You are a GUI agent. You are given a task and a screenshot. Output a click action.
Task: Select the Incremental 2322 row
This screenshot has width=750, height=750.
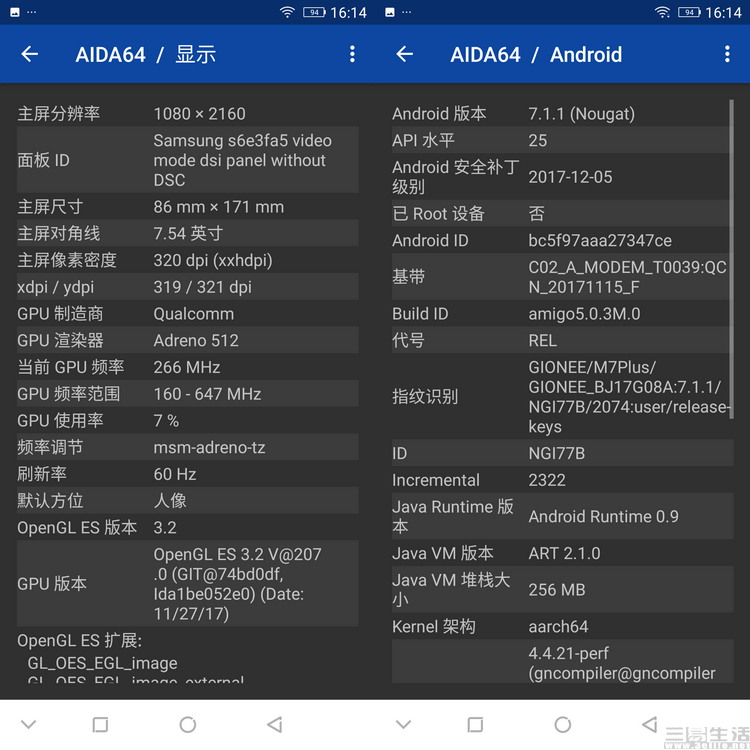click(x=562, y=480)
